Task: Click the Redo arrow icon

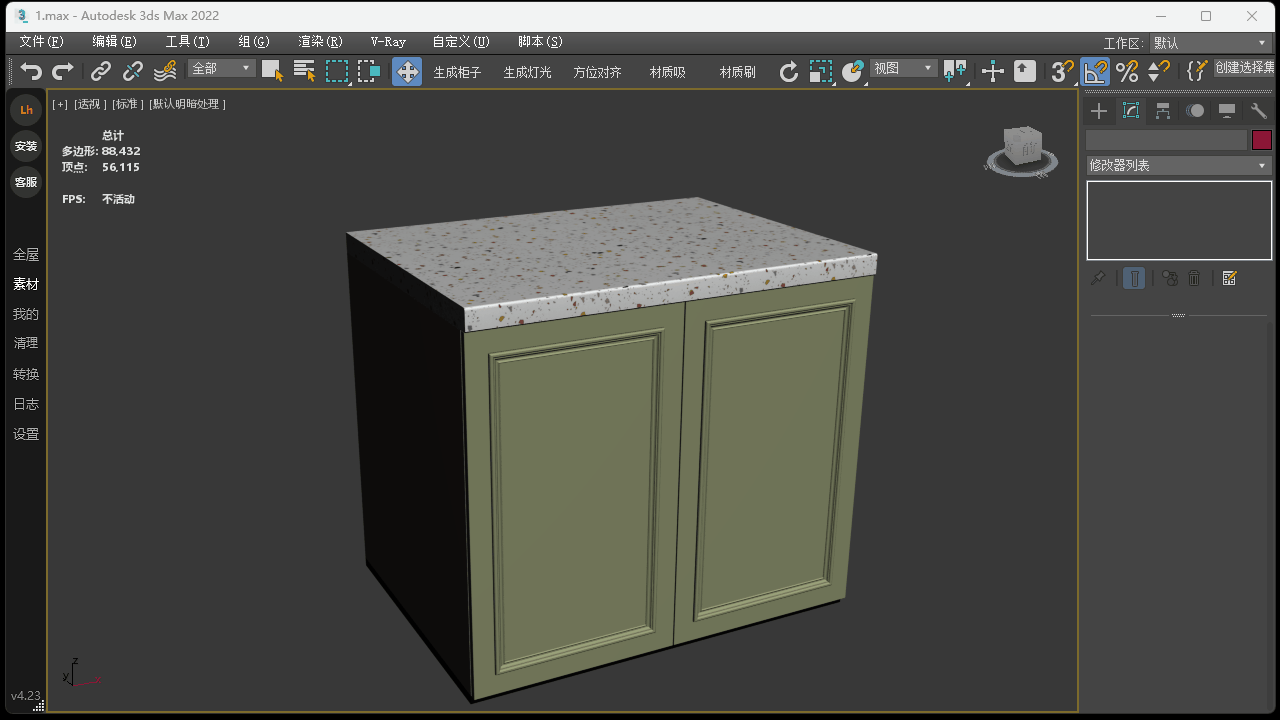Action: point(63,71)
